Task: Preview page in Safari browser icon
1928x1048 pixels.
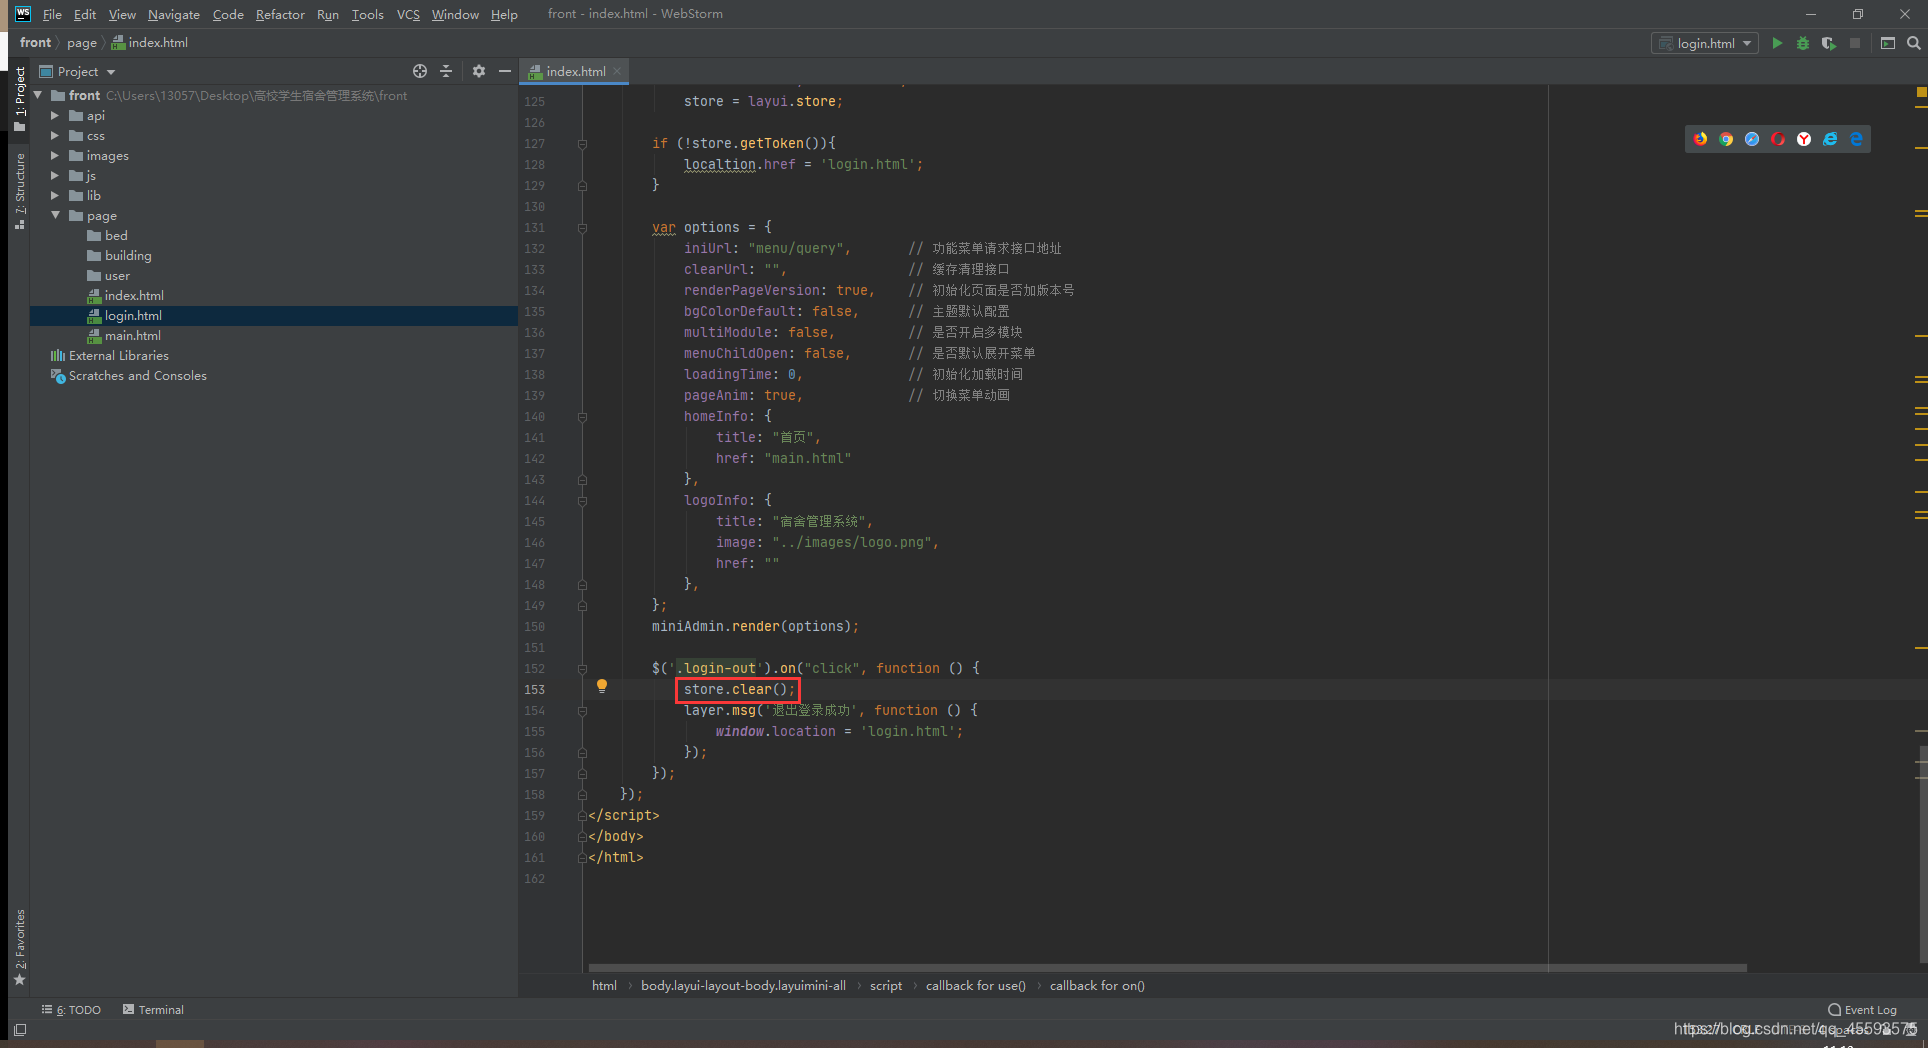Action: pos(1752,139)
